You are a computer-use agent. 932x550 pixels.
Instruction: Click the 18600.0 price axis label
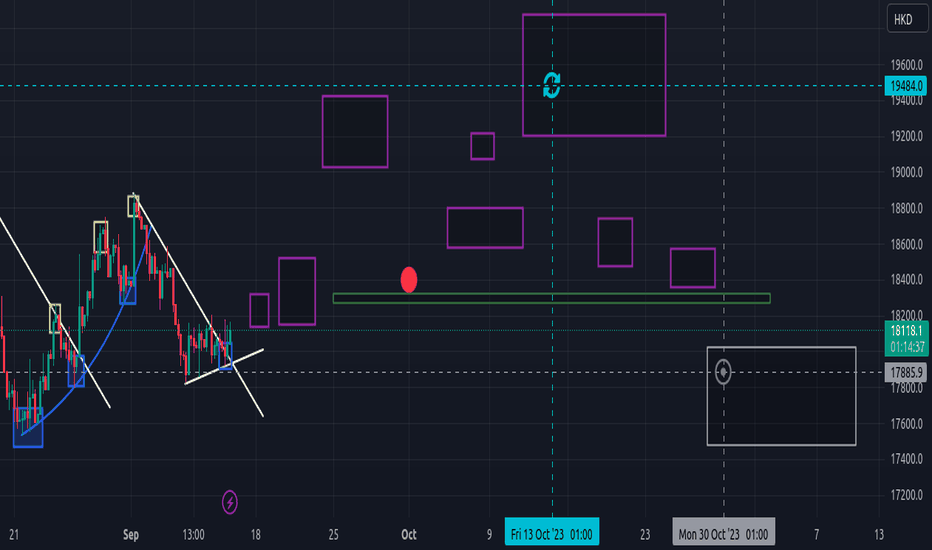point(906,244)
